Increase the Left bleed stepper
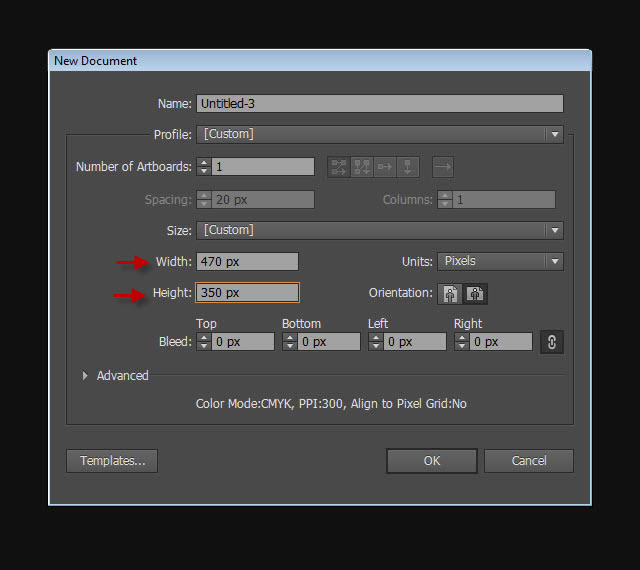Viewport: 640px width, 570px height. click(376, 337)
